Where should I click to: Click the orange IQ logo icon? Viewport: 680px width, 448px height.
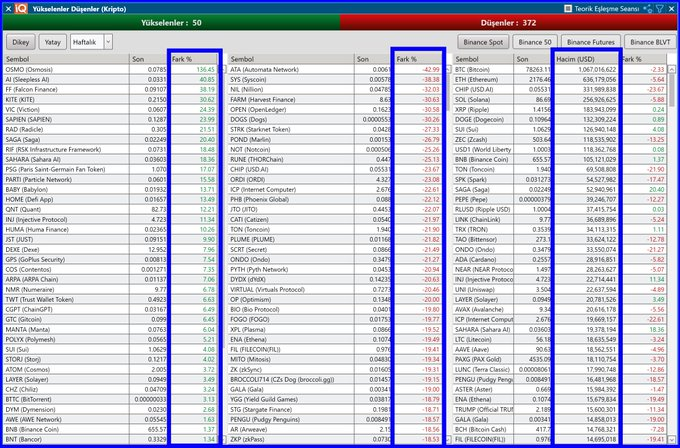pos(21,9)
